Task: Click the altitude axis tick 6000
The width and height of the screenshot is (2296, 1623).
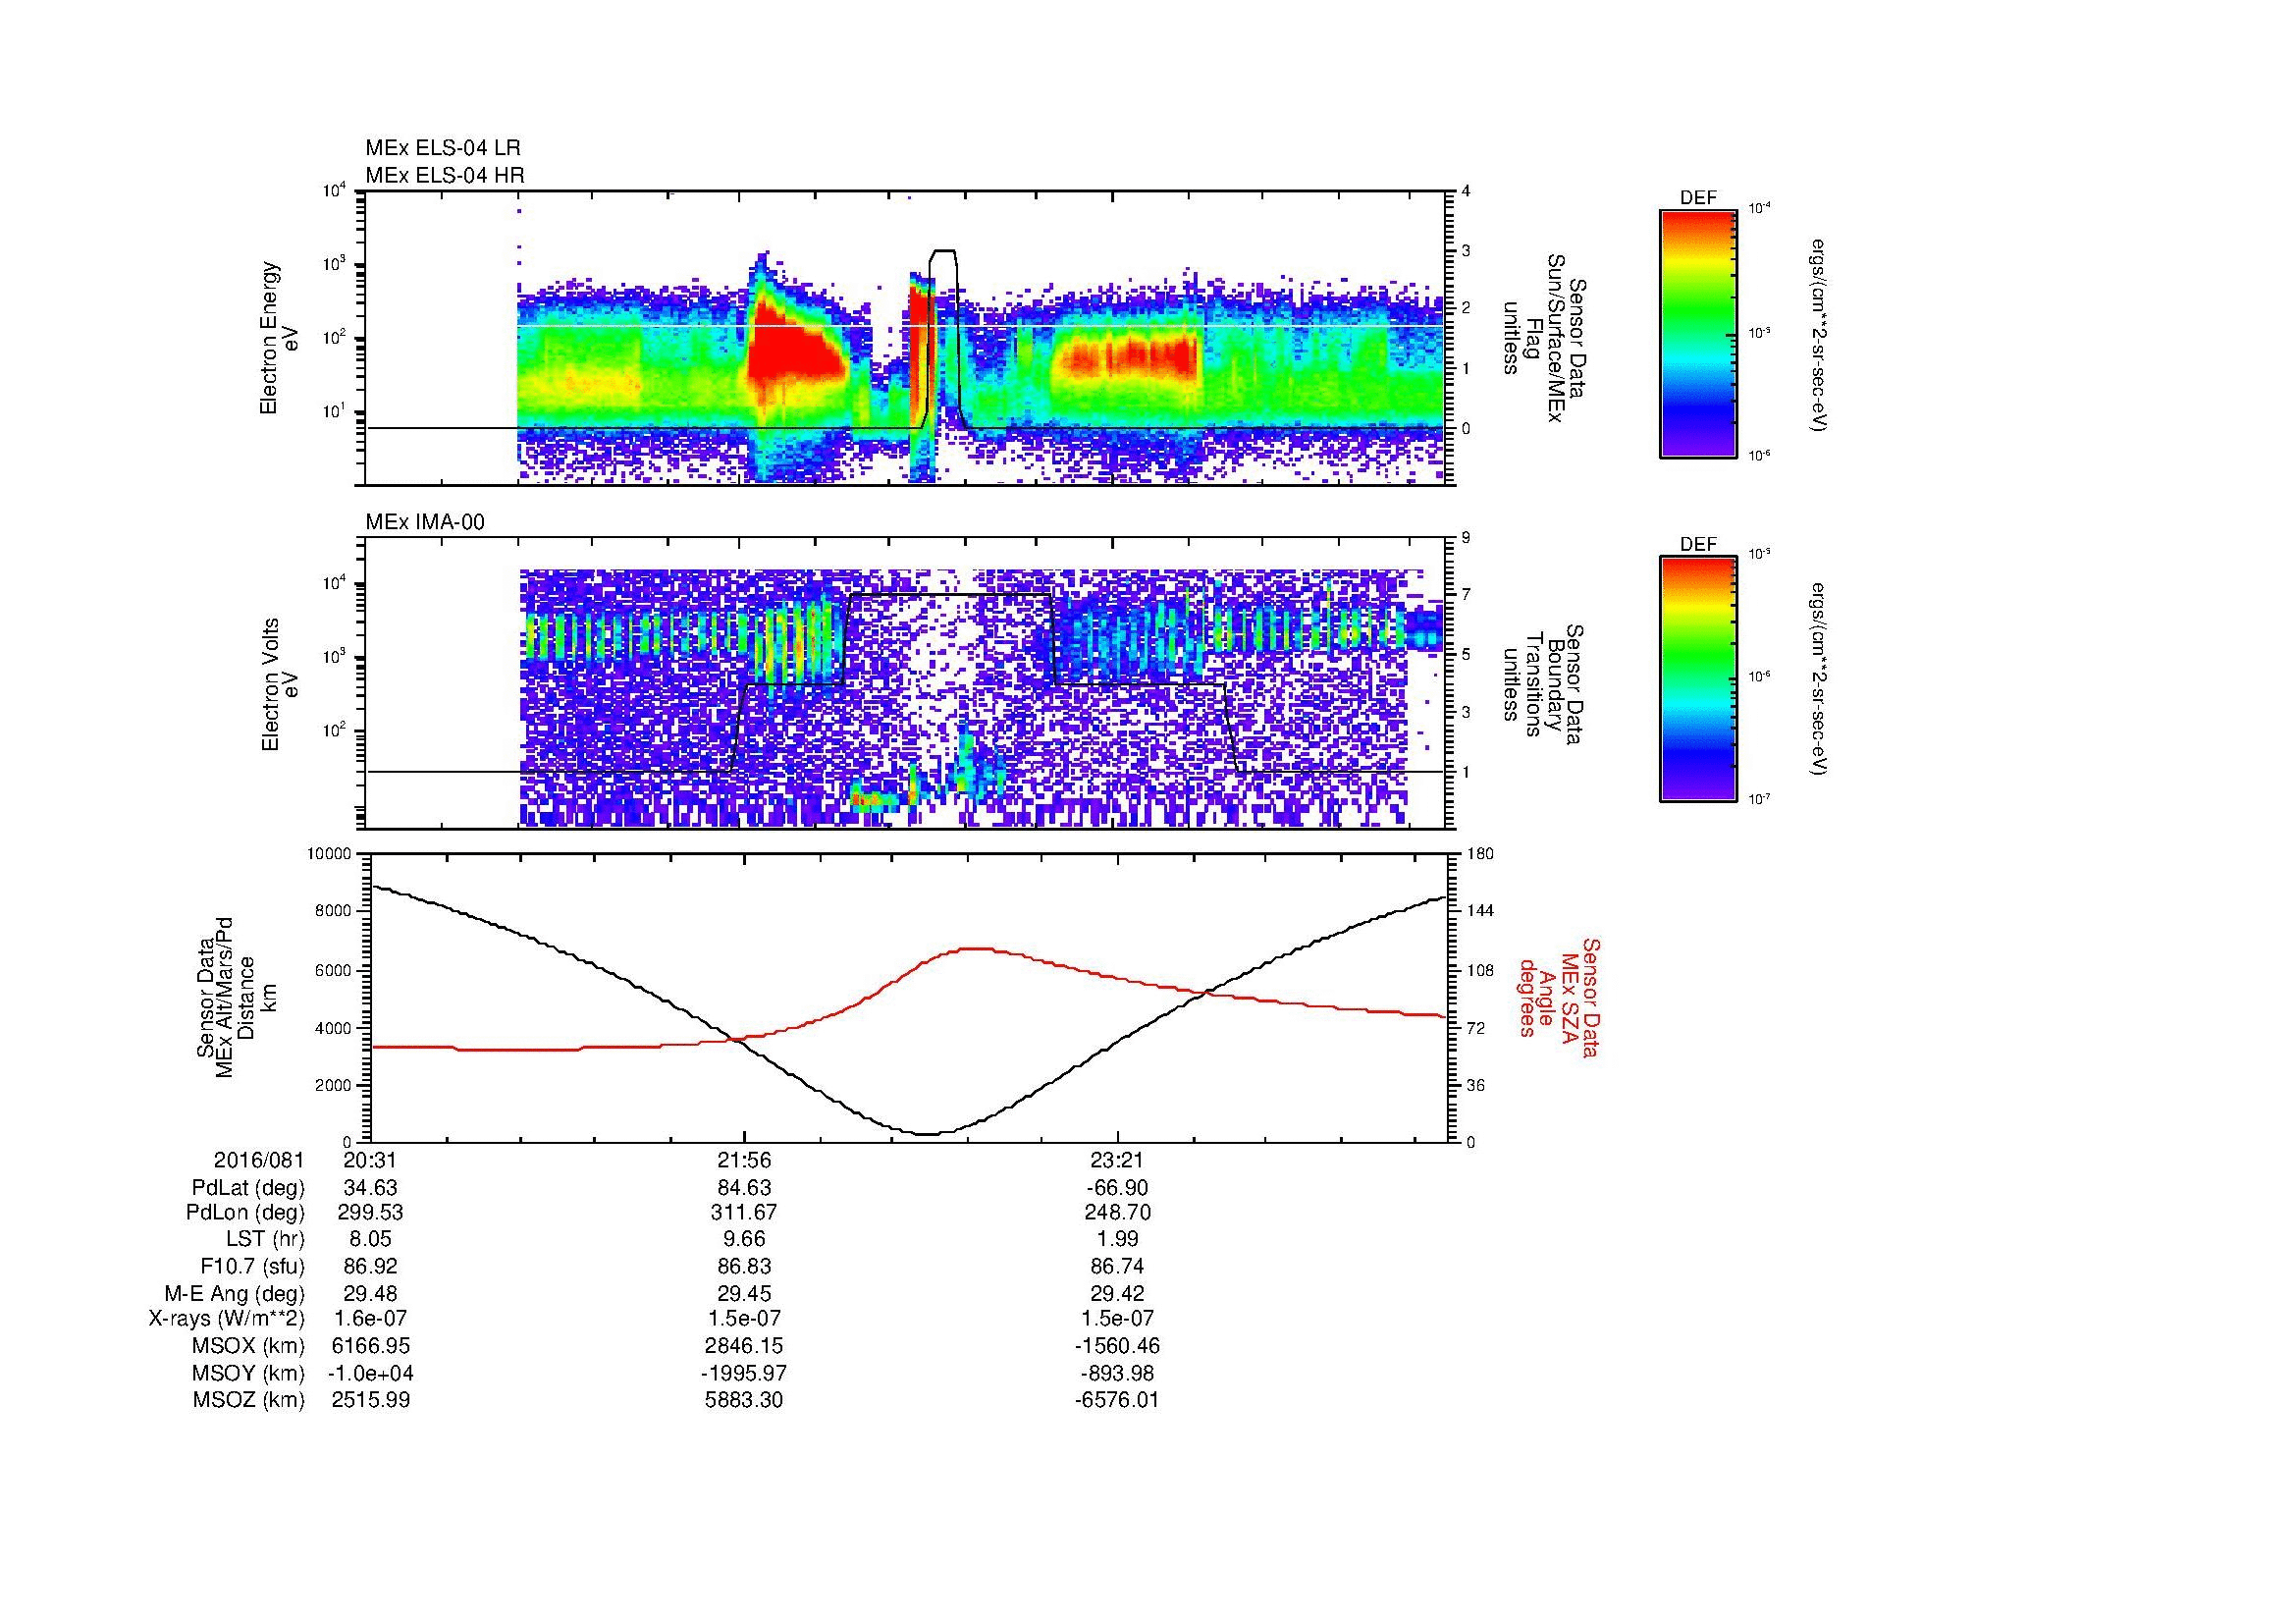Action: click(x=334, y=970)
